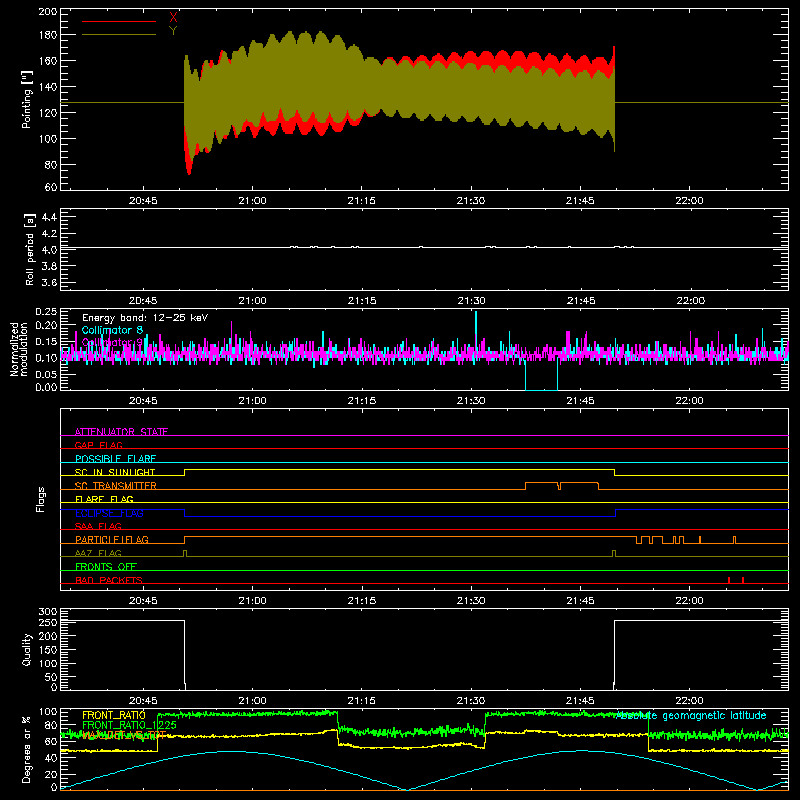Click the red 'X' legend label
Screen dimensions: 800x800
coord(173,18)
